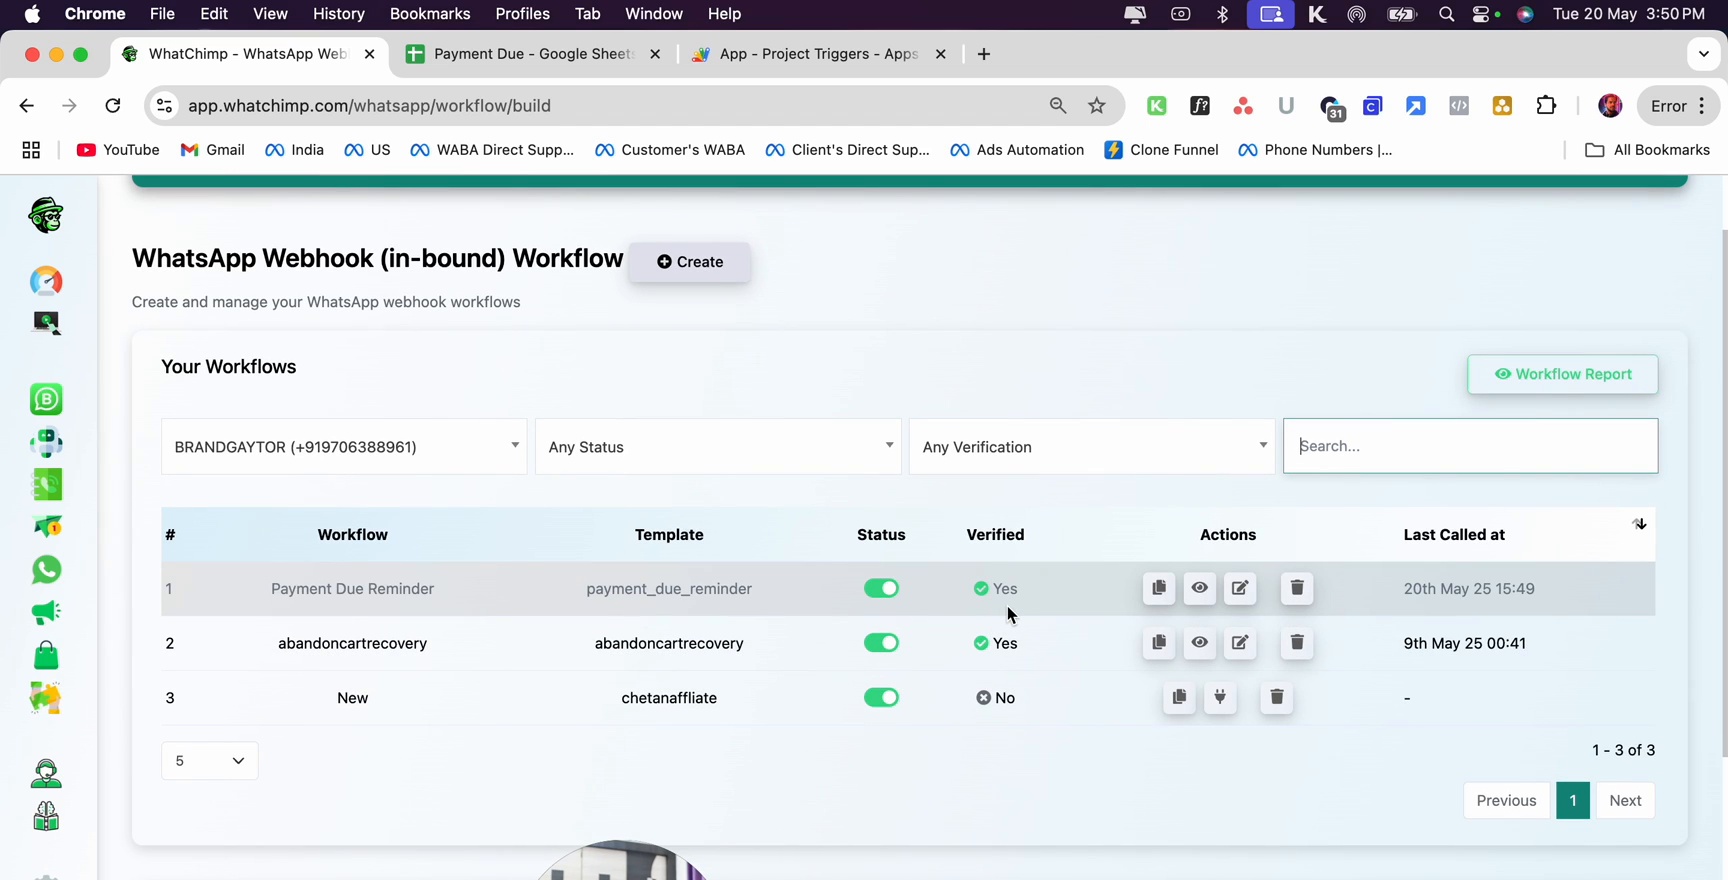This screenshot has height=880, width=1728.
Task: Open the green megaphone sidebar icon
Action: click(46, 612)
